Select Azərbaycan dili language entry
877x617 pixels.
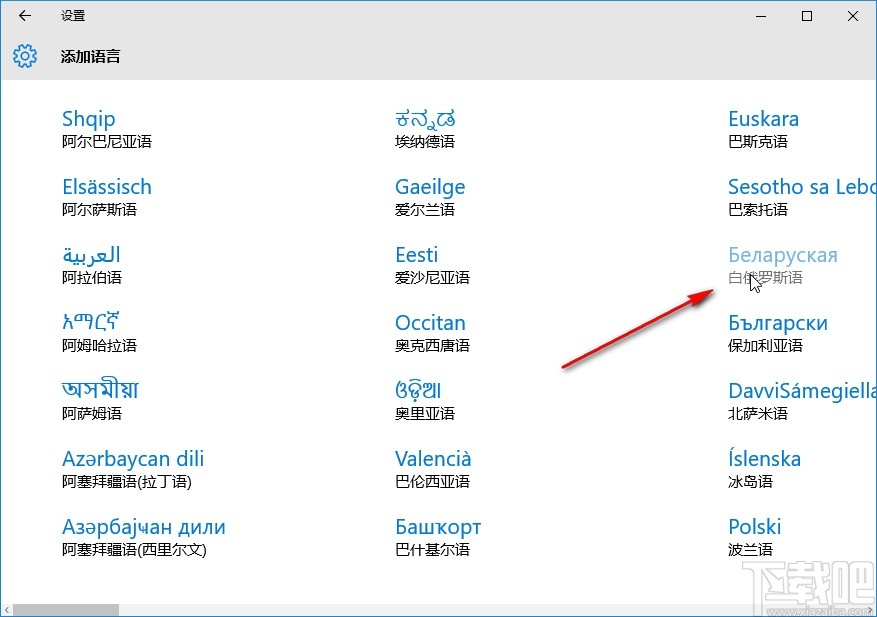pos(133,458)
